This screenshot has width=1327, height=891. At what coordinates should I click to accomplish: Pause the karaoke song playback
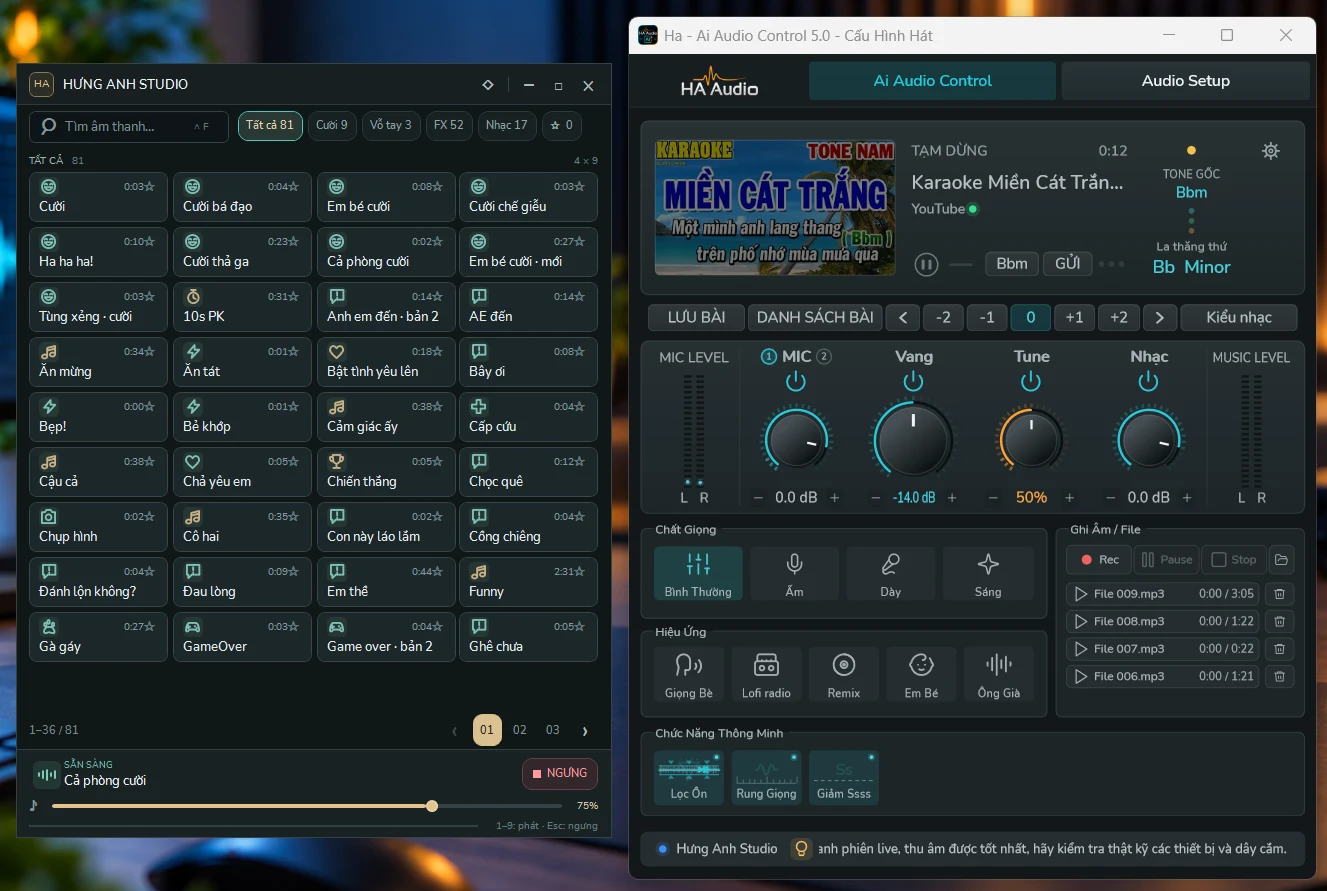[927, 264]
